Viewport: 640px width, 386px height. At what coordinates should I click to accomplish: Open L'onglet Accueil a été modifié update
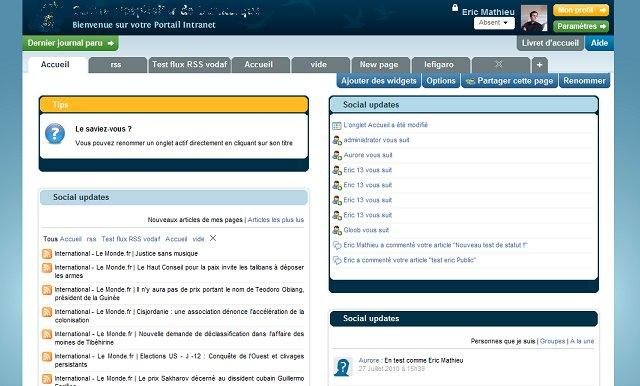coord(386,125)
